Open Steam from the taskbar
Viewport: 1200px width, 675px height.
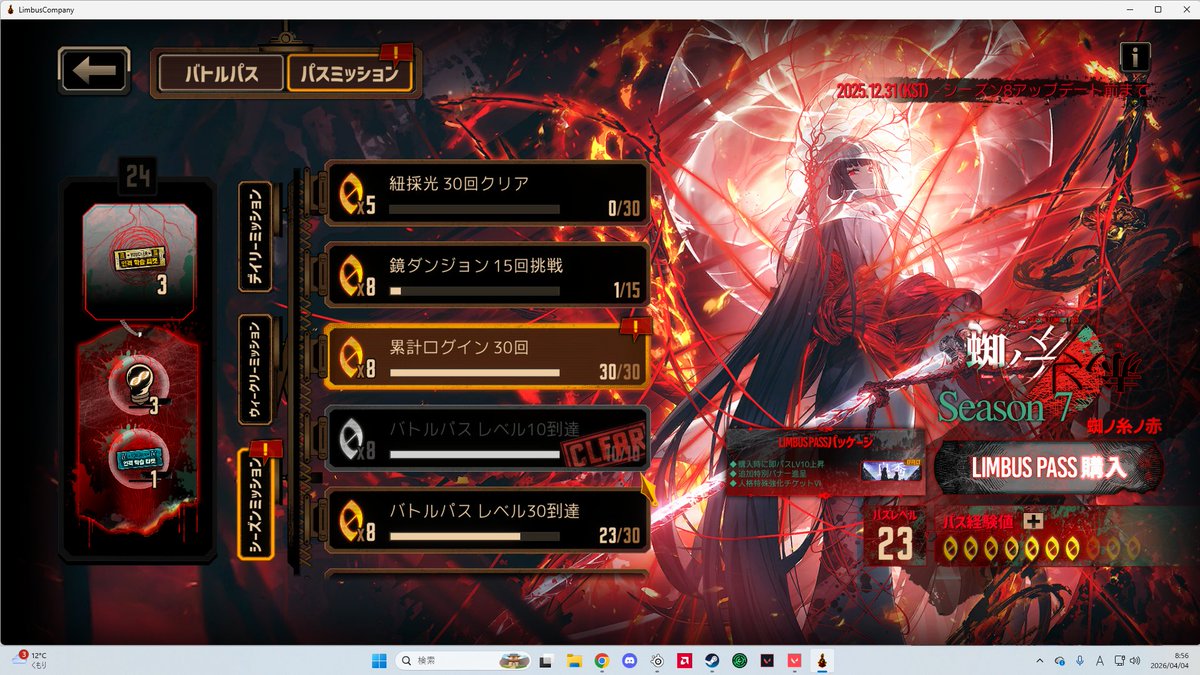point(713,661)
